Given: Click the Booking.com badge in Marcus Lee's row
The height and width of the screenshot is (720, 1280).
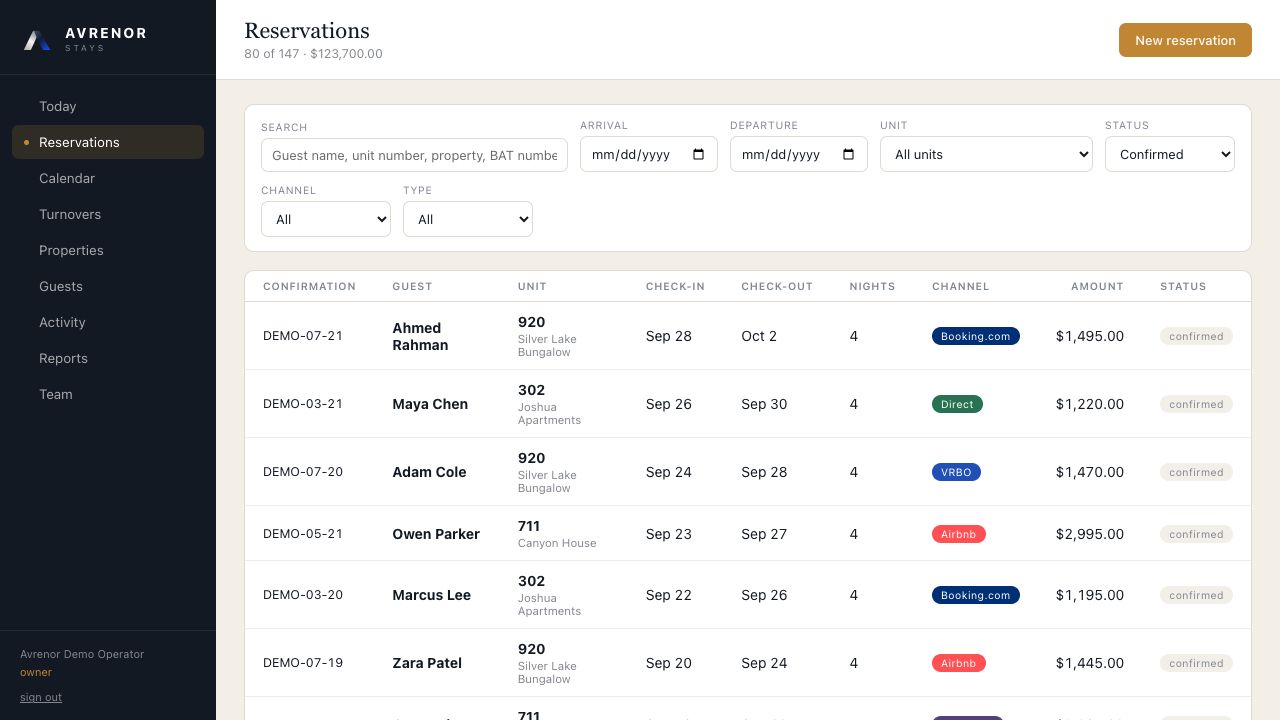Looking at the screenshot, I should coord(976,595).
